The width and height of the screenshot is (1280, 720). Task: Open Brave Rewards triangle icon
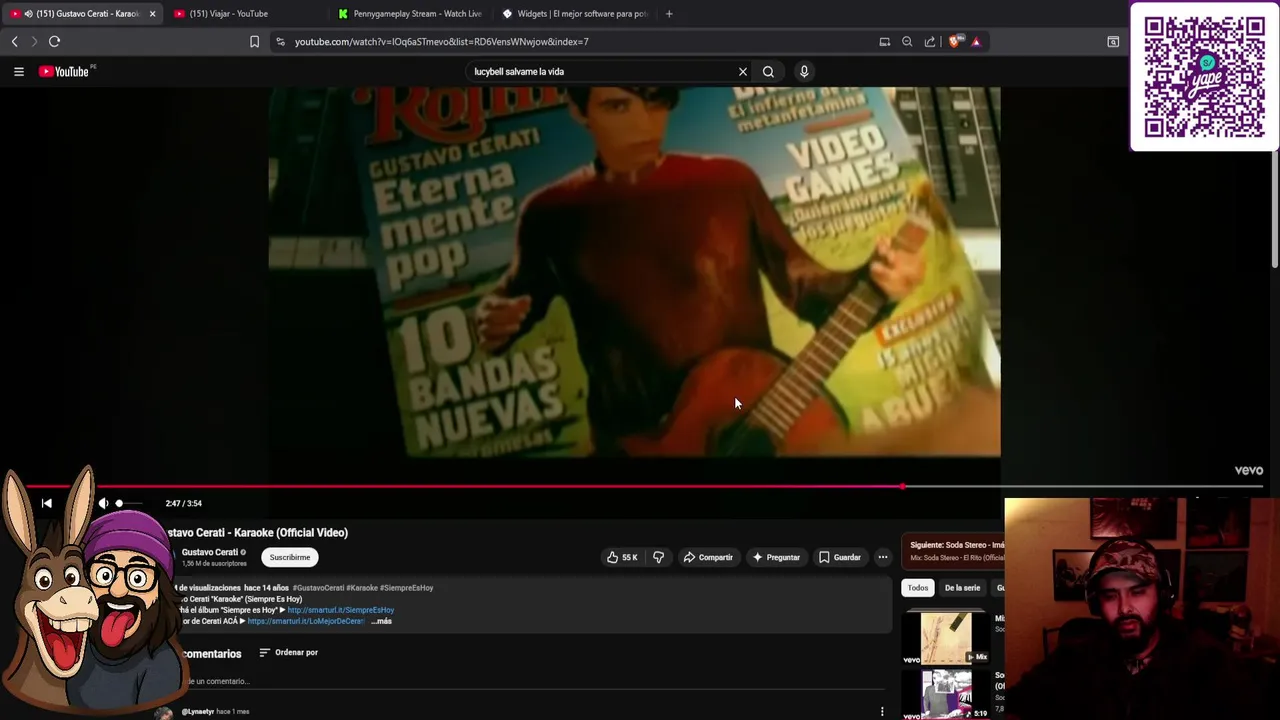pyautogui.click(x=976, y=42)
